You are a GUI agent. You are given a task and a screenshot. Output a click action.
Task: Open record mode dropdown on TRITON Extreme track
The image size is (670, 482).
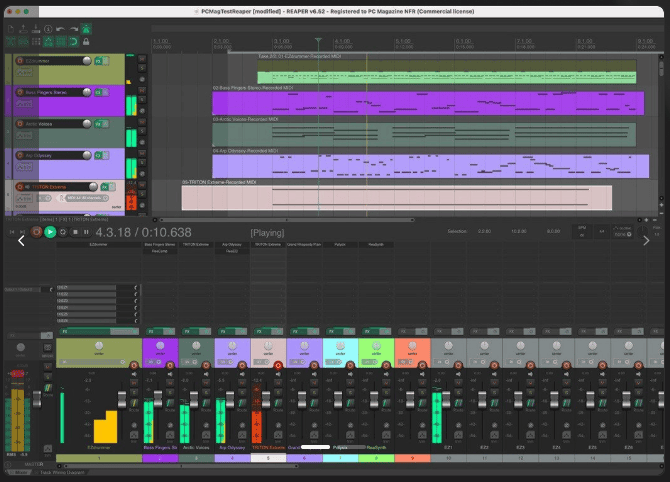pyautogui.click(x=44, y=198)
